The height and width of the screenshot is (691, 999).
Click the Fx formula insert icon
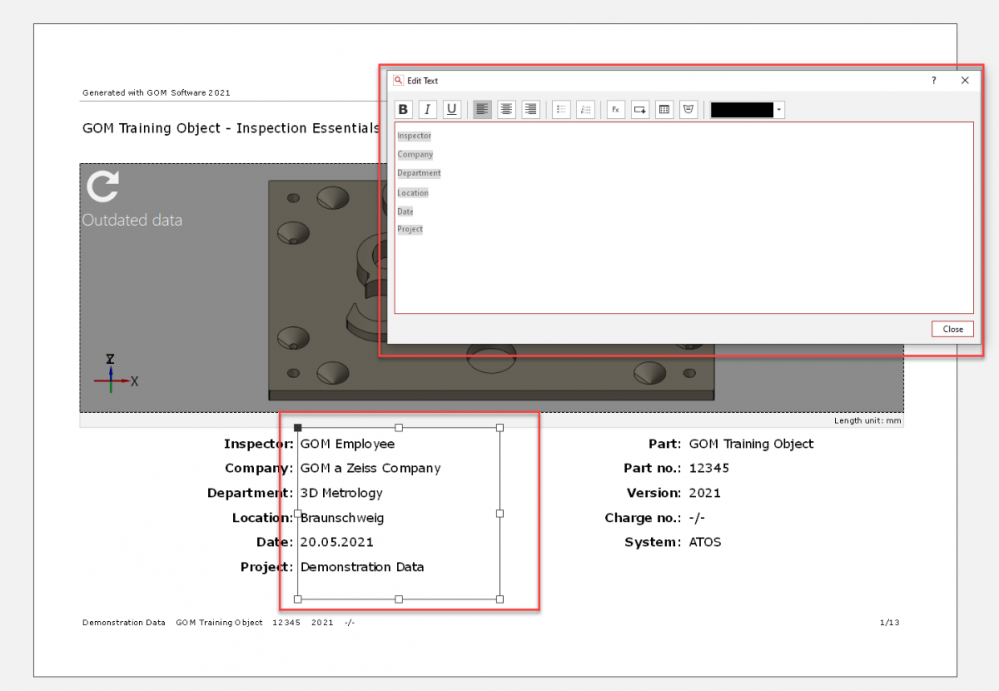click(615, 110)
